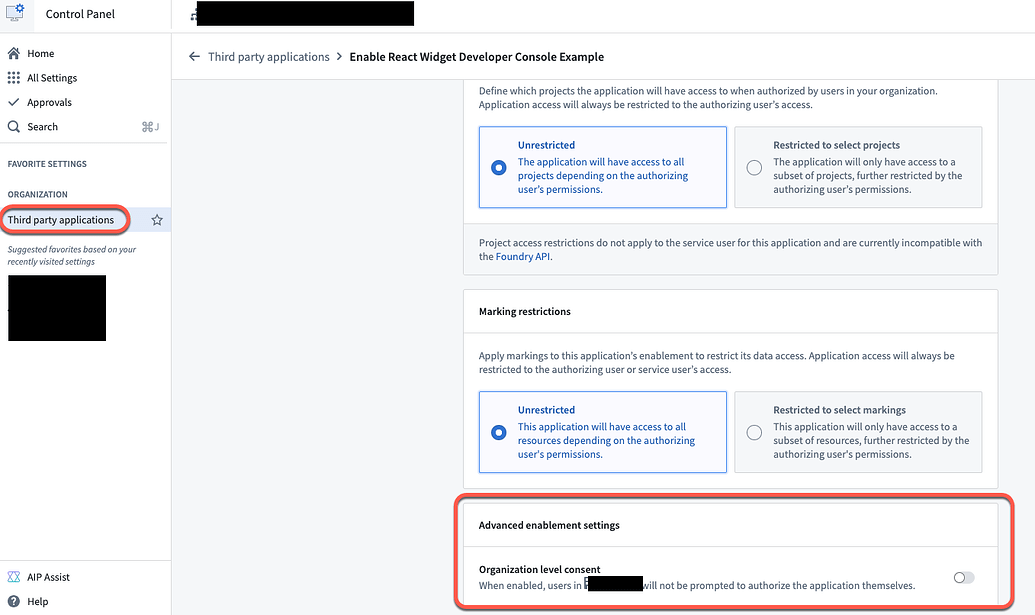Select Third party applications in the sidebar
The width and height of the screenshot is (1035, 615).
tap(62, 219)
